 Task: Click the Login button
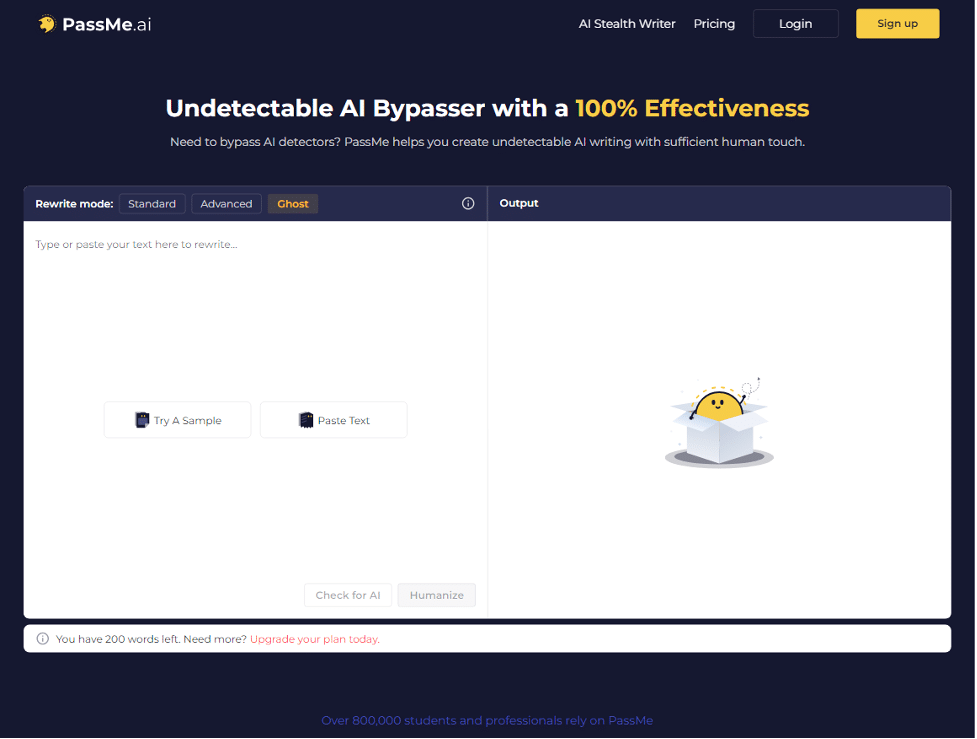tap(795, 23)
